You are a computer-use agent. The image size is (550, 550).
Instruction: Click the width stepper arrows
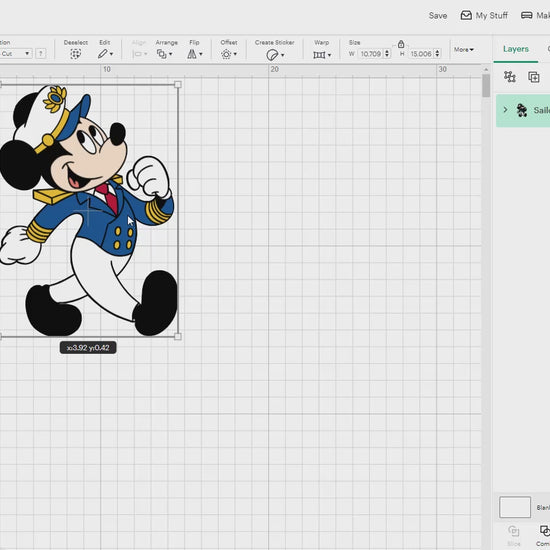387,54
